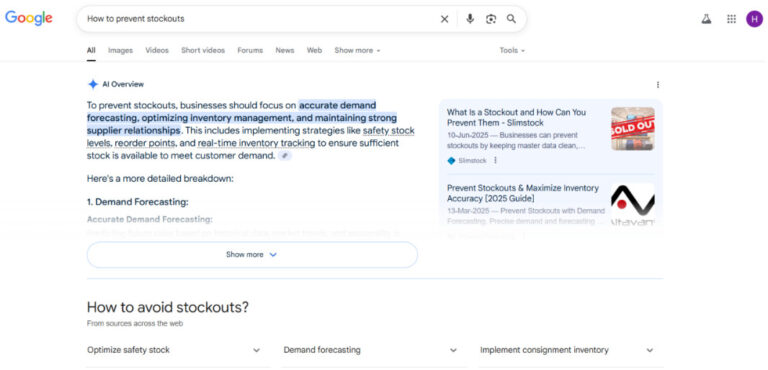Image resolution: width=768 pixels, height=370 pixels.
Task: Click the SOLD OUT thumbnail image
Action: coord(632,128)
